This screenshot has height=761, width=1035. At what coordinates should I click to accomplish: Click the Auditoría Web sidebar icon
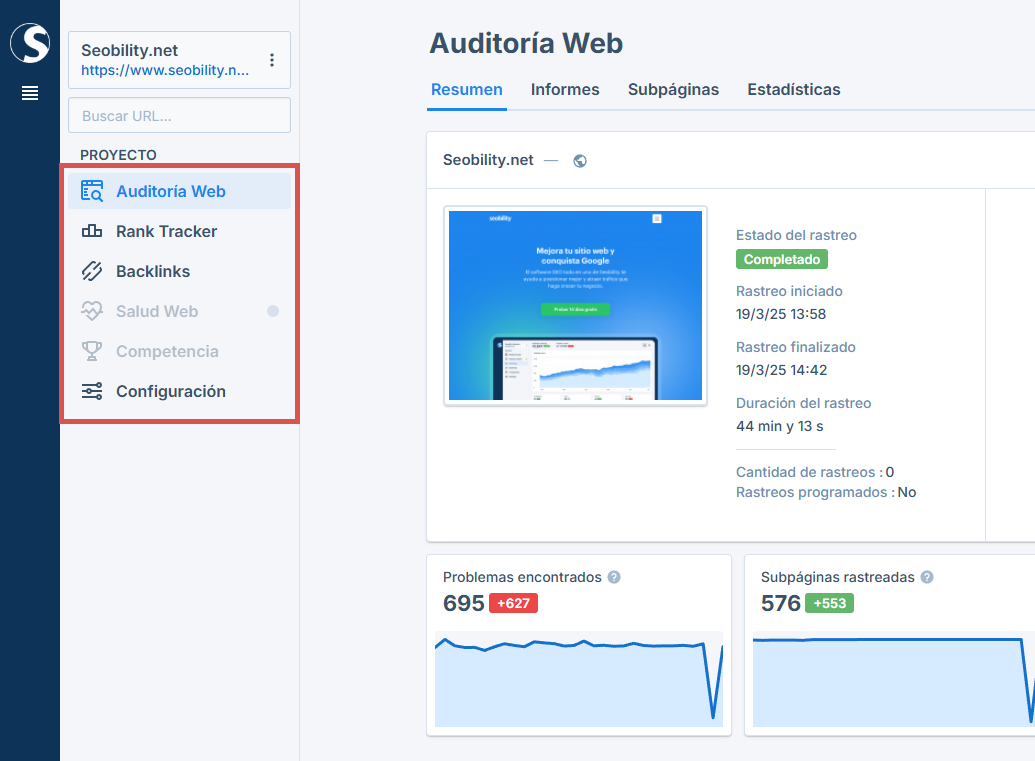92,191
